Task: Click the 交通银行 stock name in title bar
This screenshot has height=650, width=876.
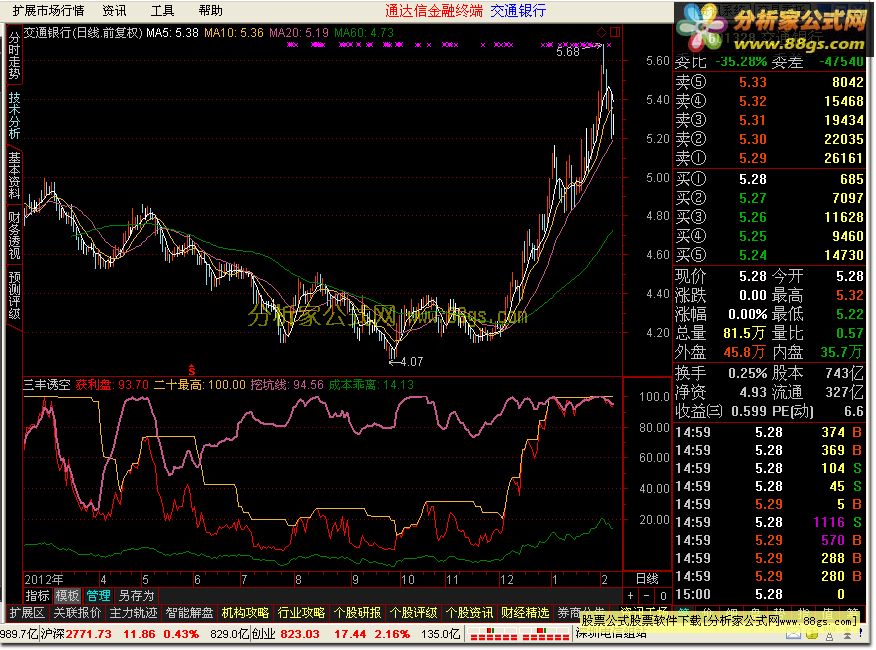Action: click(518, 11)
